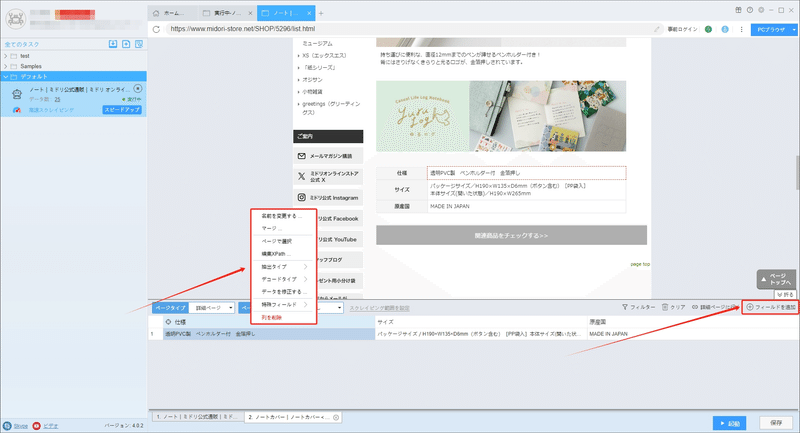Open the dropdown arrow beside PCブラウザ
Screen dimensions: 800x433
click(x=794, y=30)
